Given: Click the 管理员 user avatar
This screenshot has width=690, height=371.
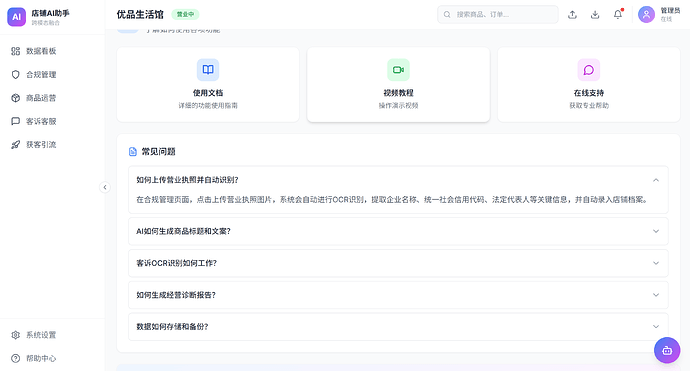Looking at the screenshot, I should pos(646,15).
